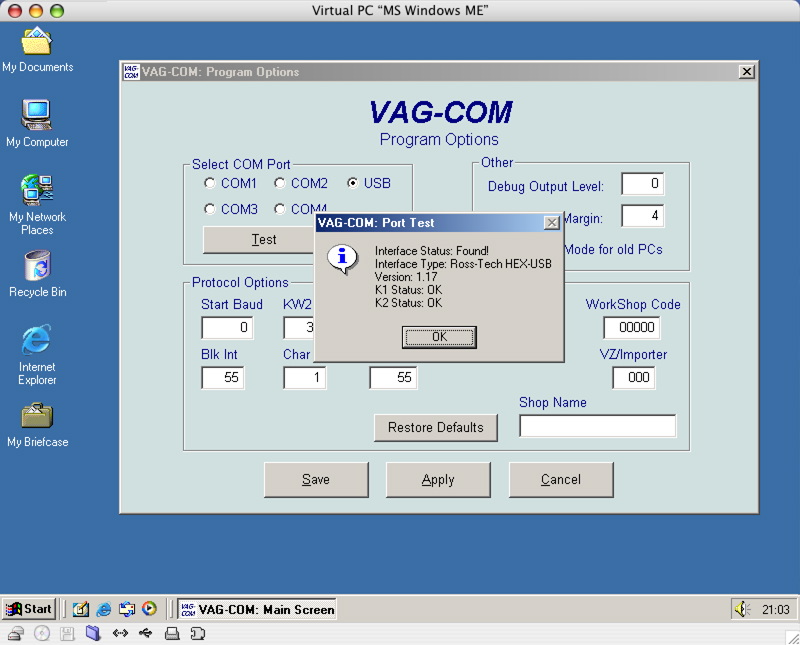Launch Windows Media Player from quick launch
800x645 pixels.
click(149, 609)
